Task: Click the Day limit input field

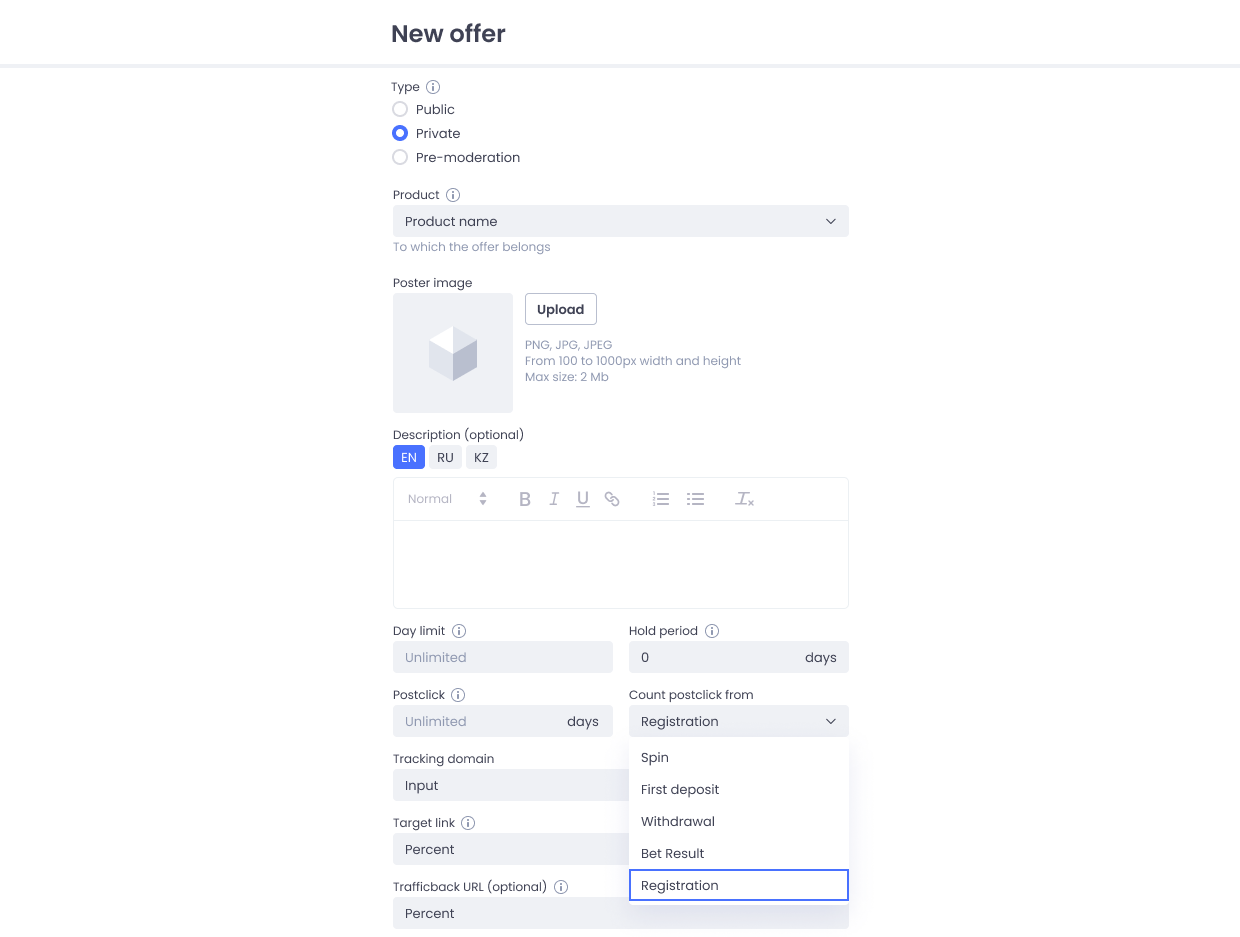Action: [502, 657]
